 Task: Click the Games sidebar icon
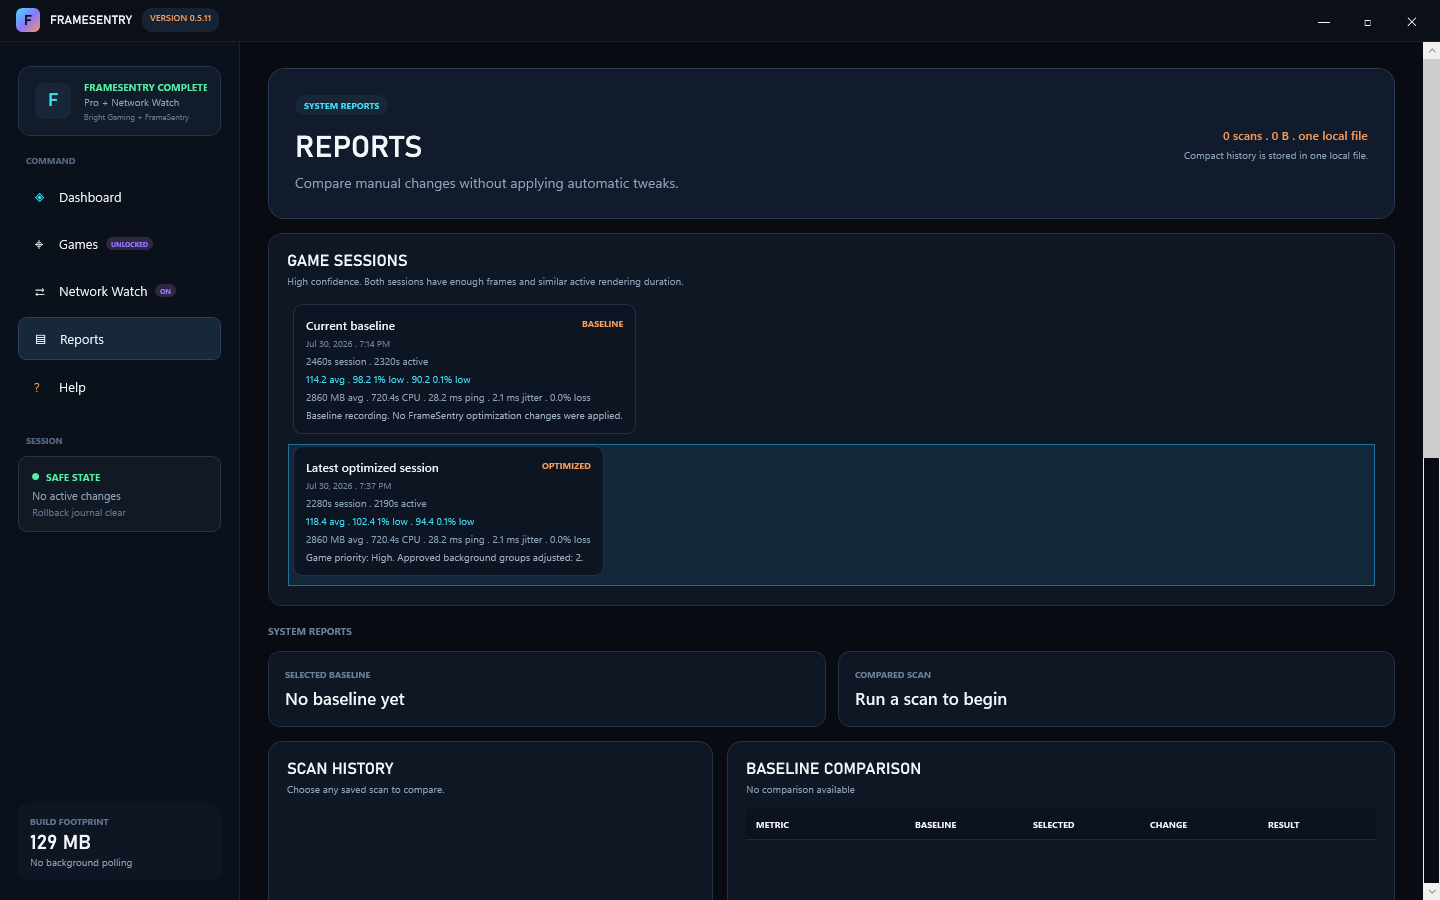(39, 245)
